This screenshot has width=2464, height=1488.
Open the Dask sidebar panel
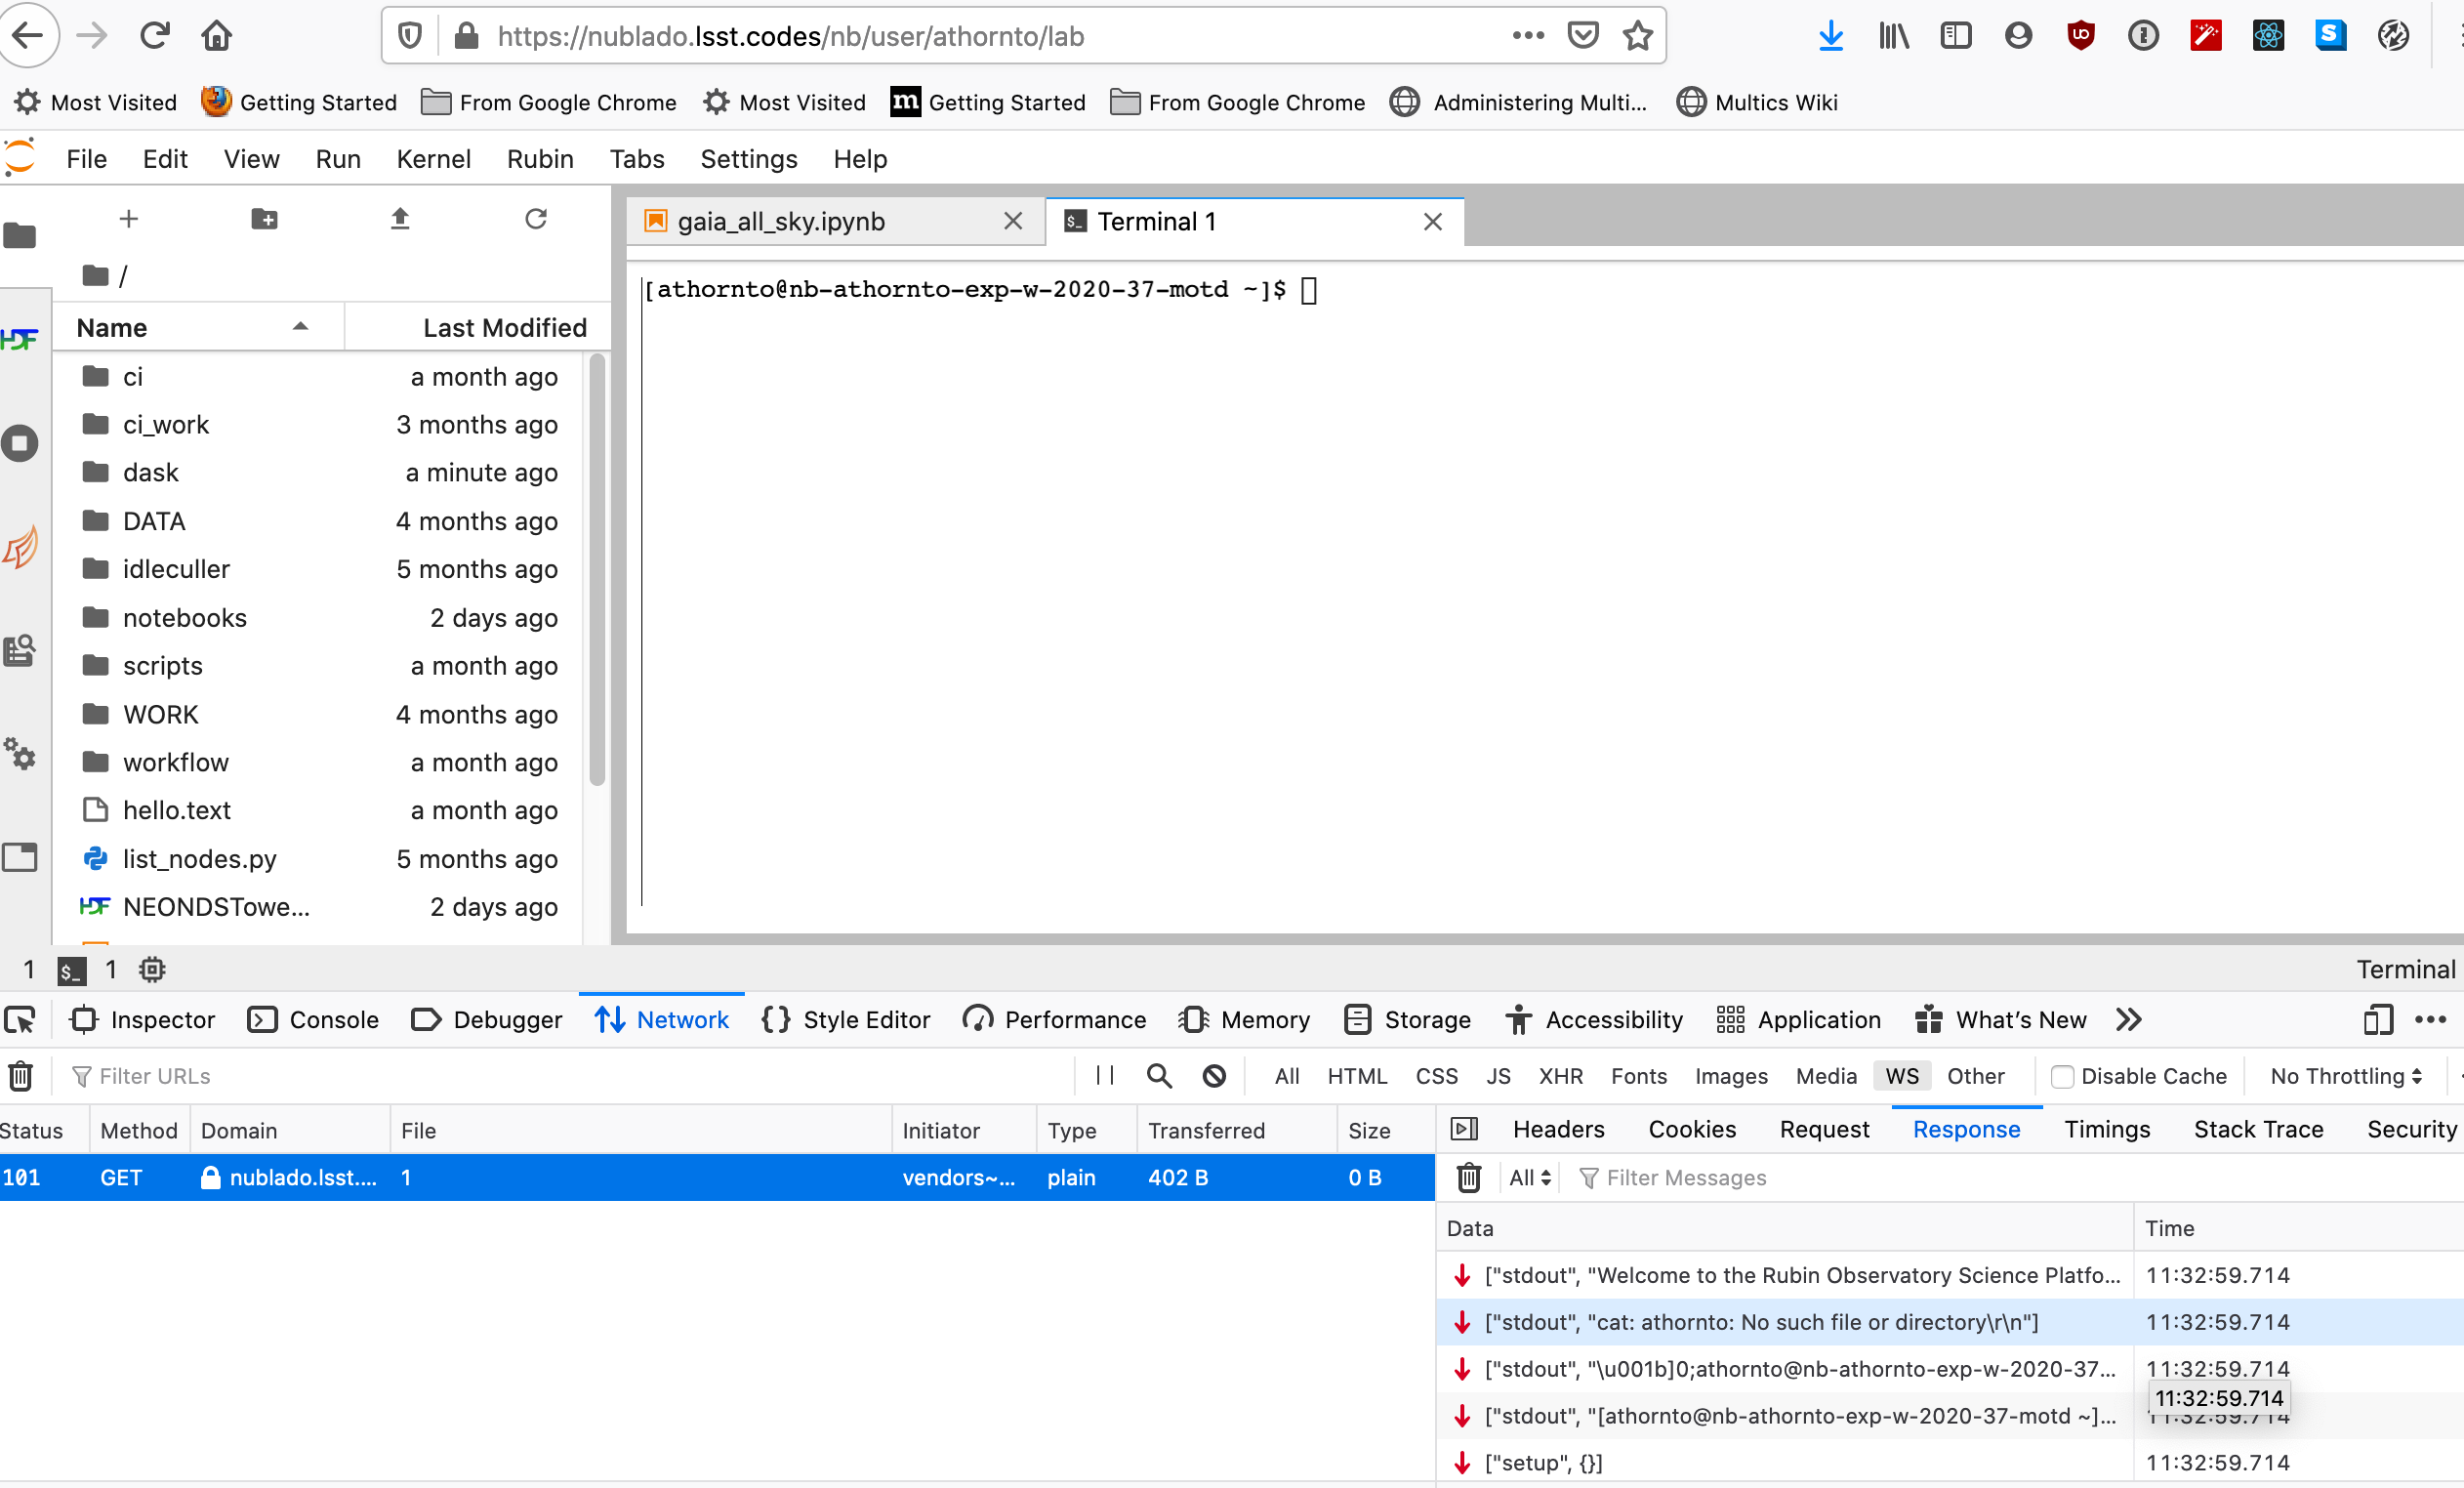tap(21, 547)
